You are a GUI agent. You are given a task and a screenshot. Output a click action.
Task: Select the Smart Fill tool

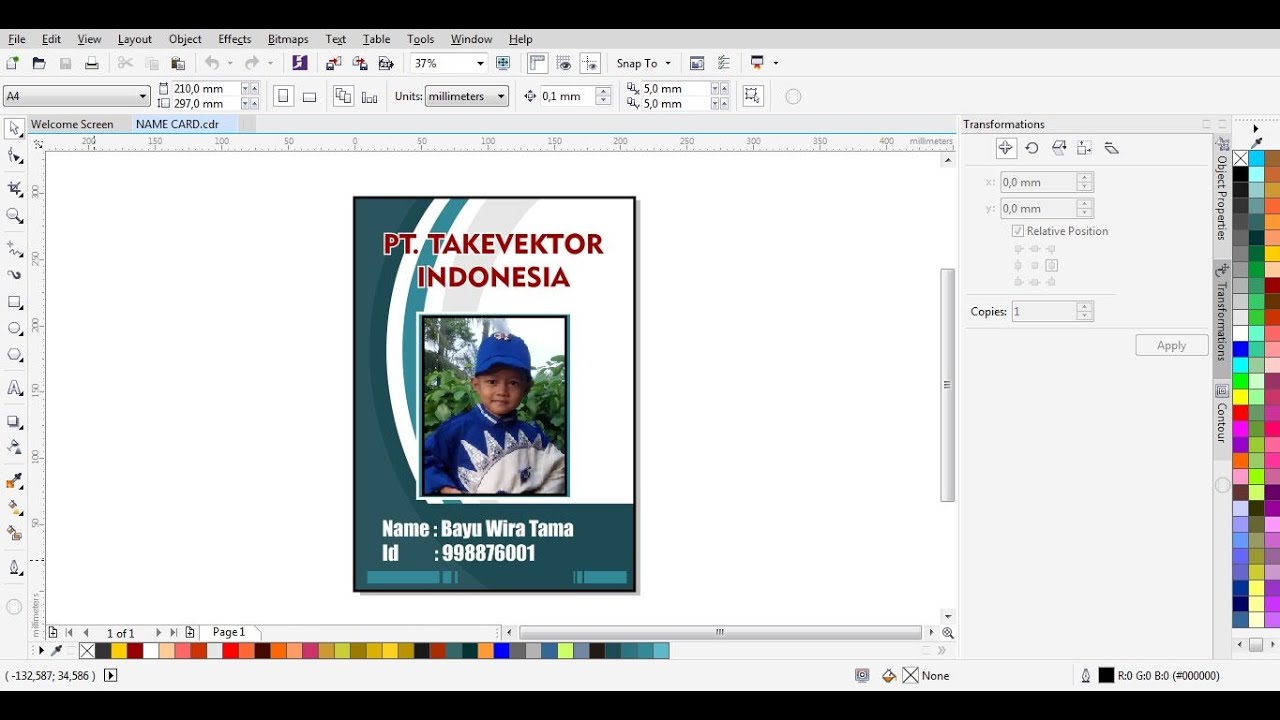(x=14, y=533)
